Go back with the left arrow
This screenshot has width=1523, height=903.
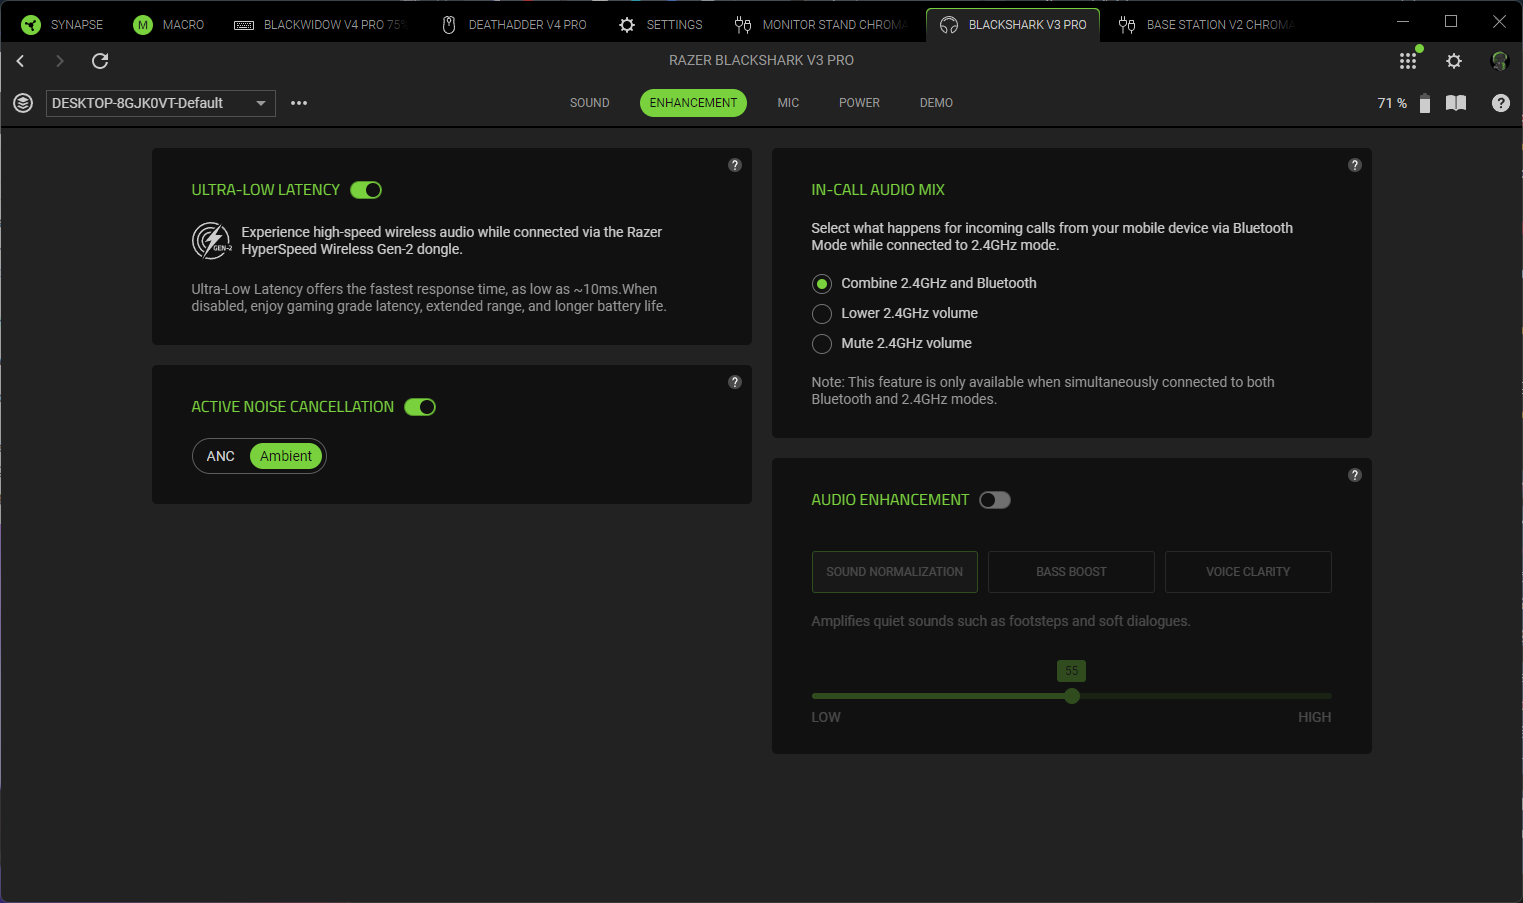(20, 61)
